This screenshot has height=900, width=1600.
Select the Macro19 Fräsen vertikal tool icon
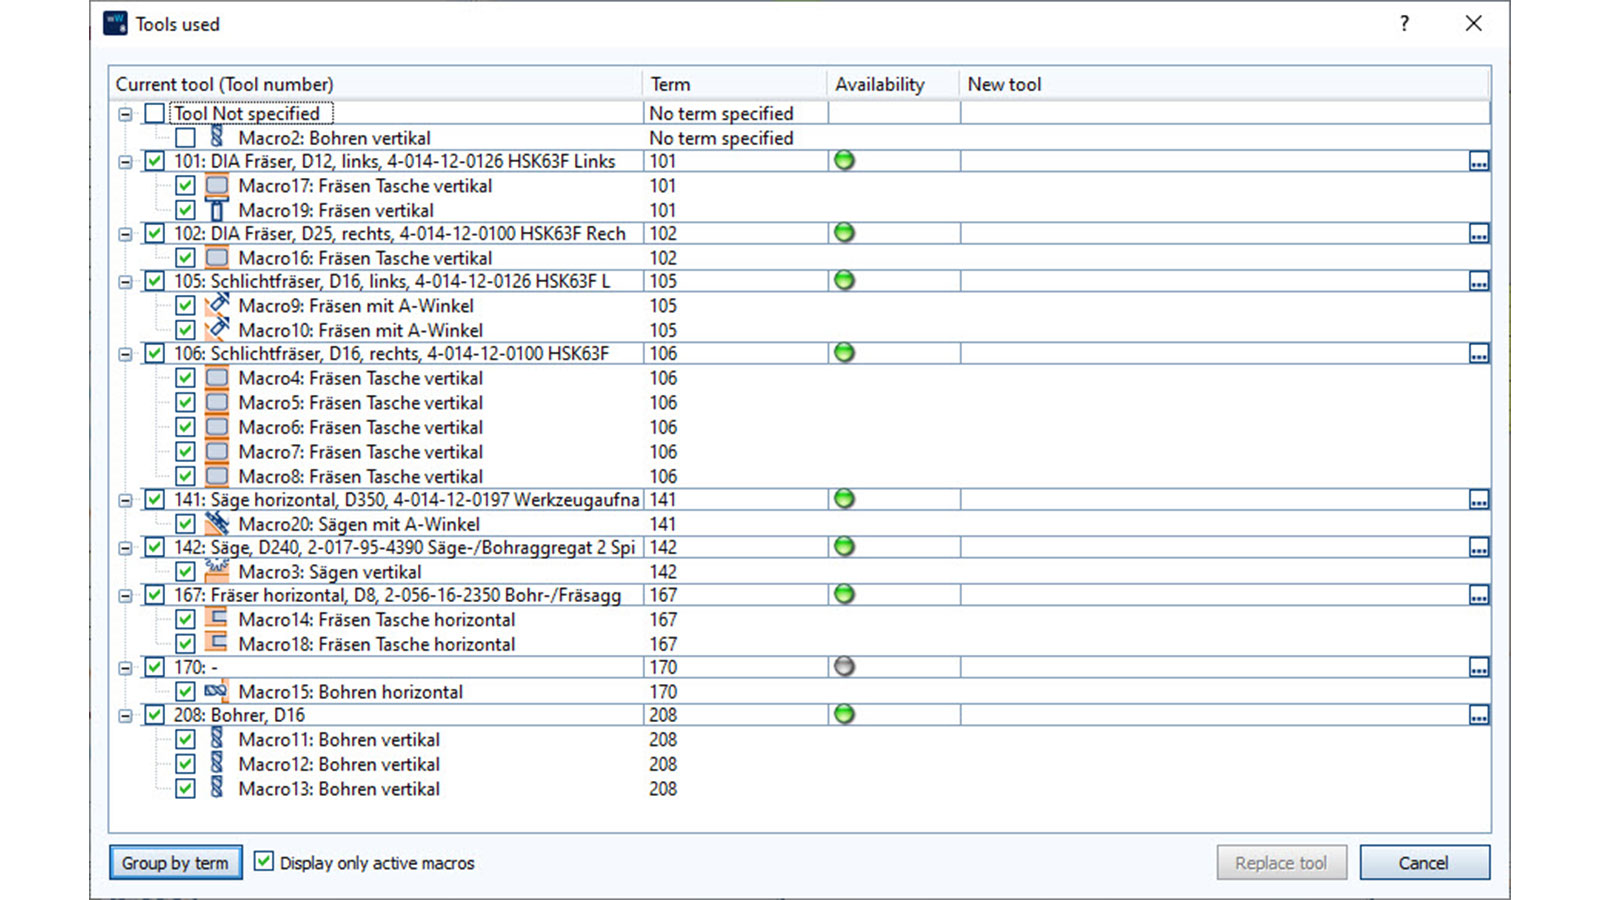point(217,210)
